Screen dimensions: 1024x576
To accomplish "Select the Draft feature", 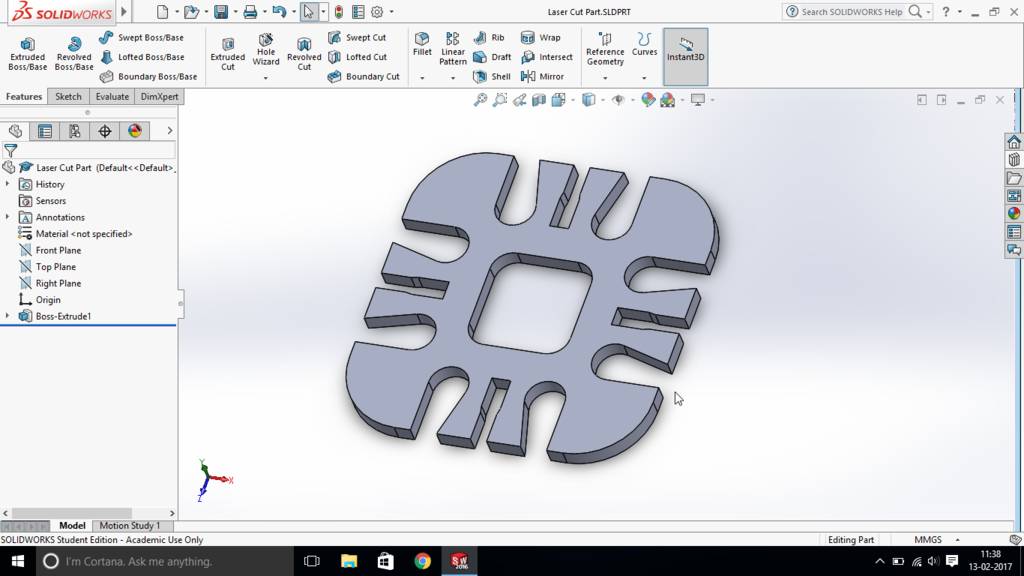I will (x=492, y=57).
